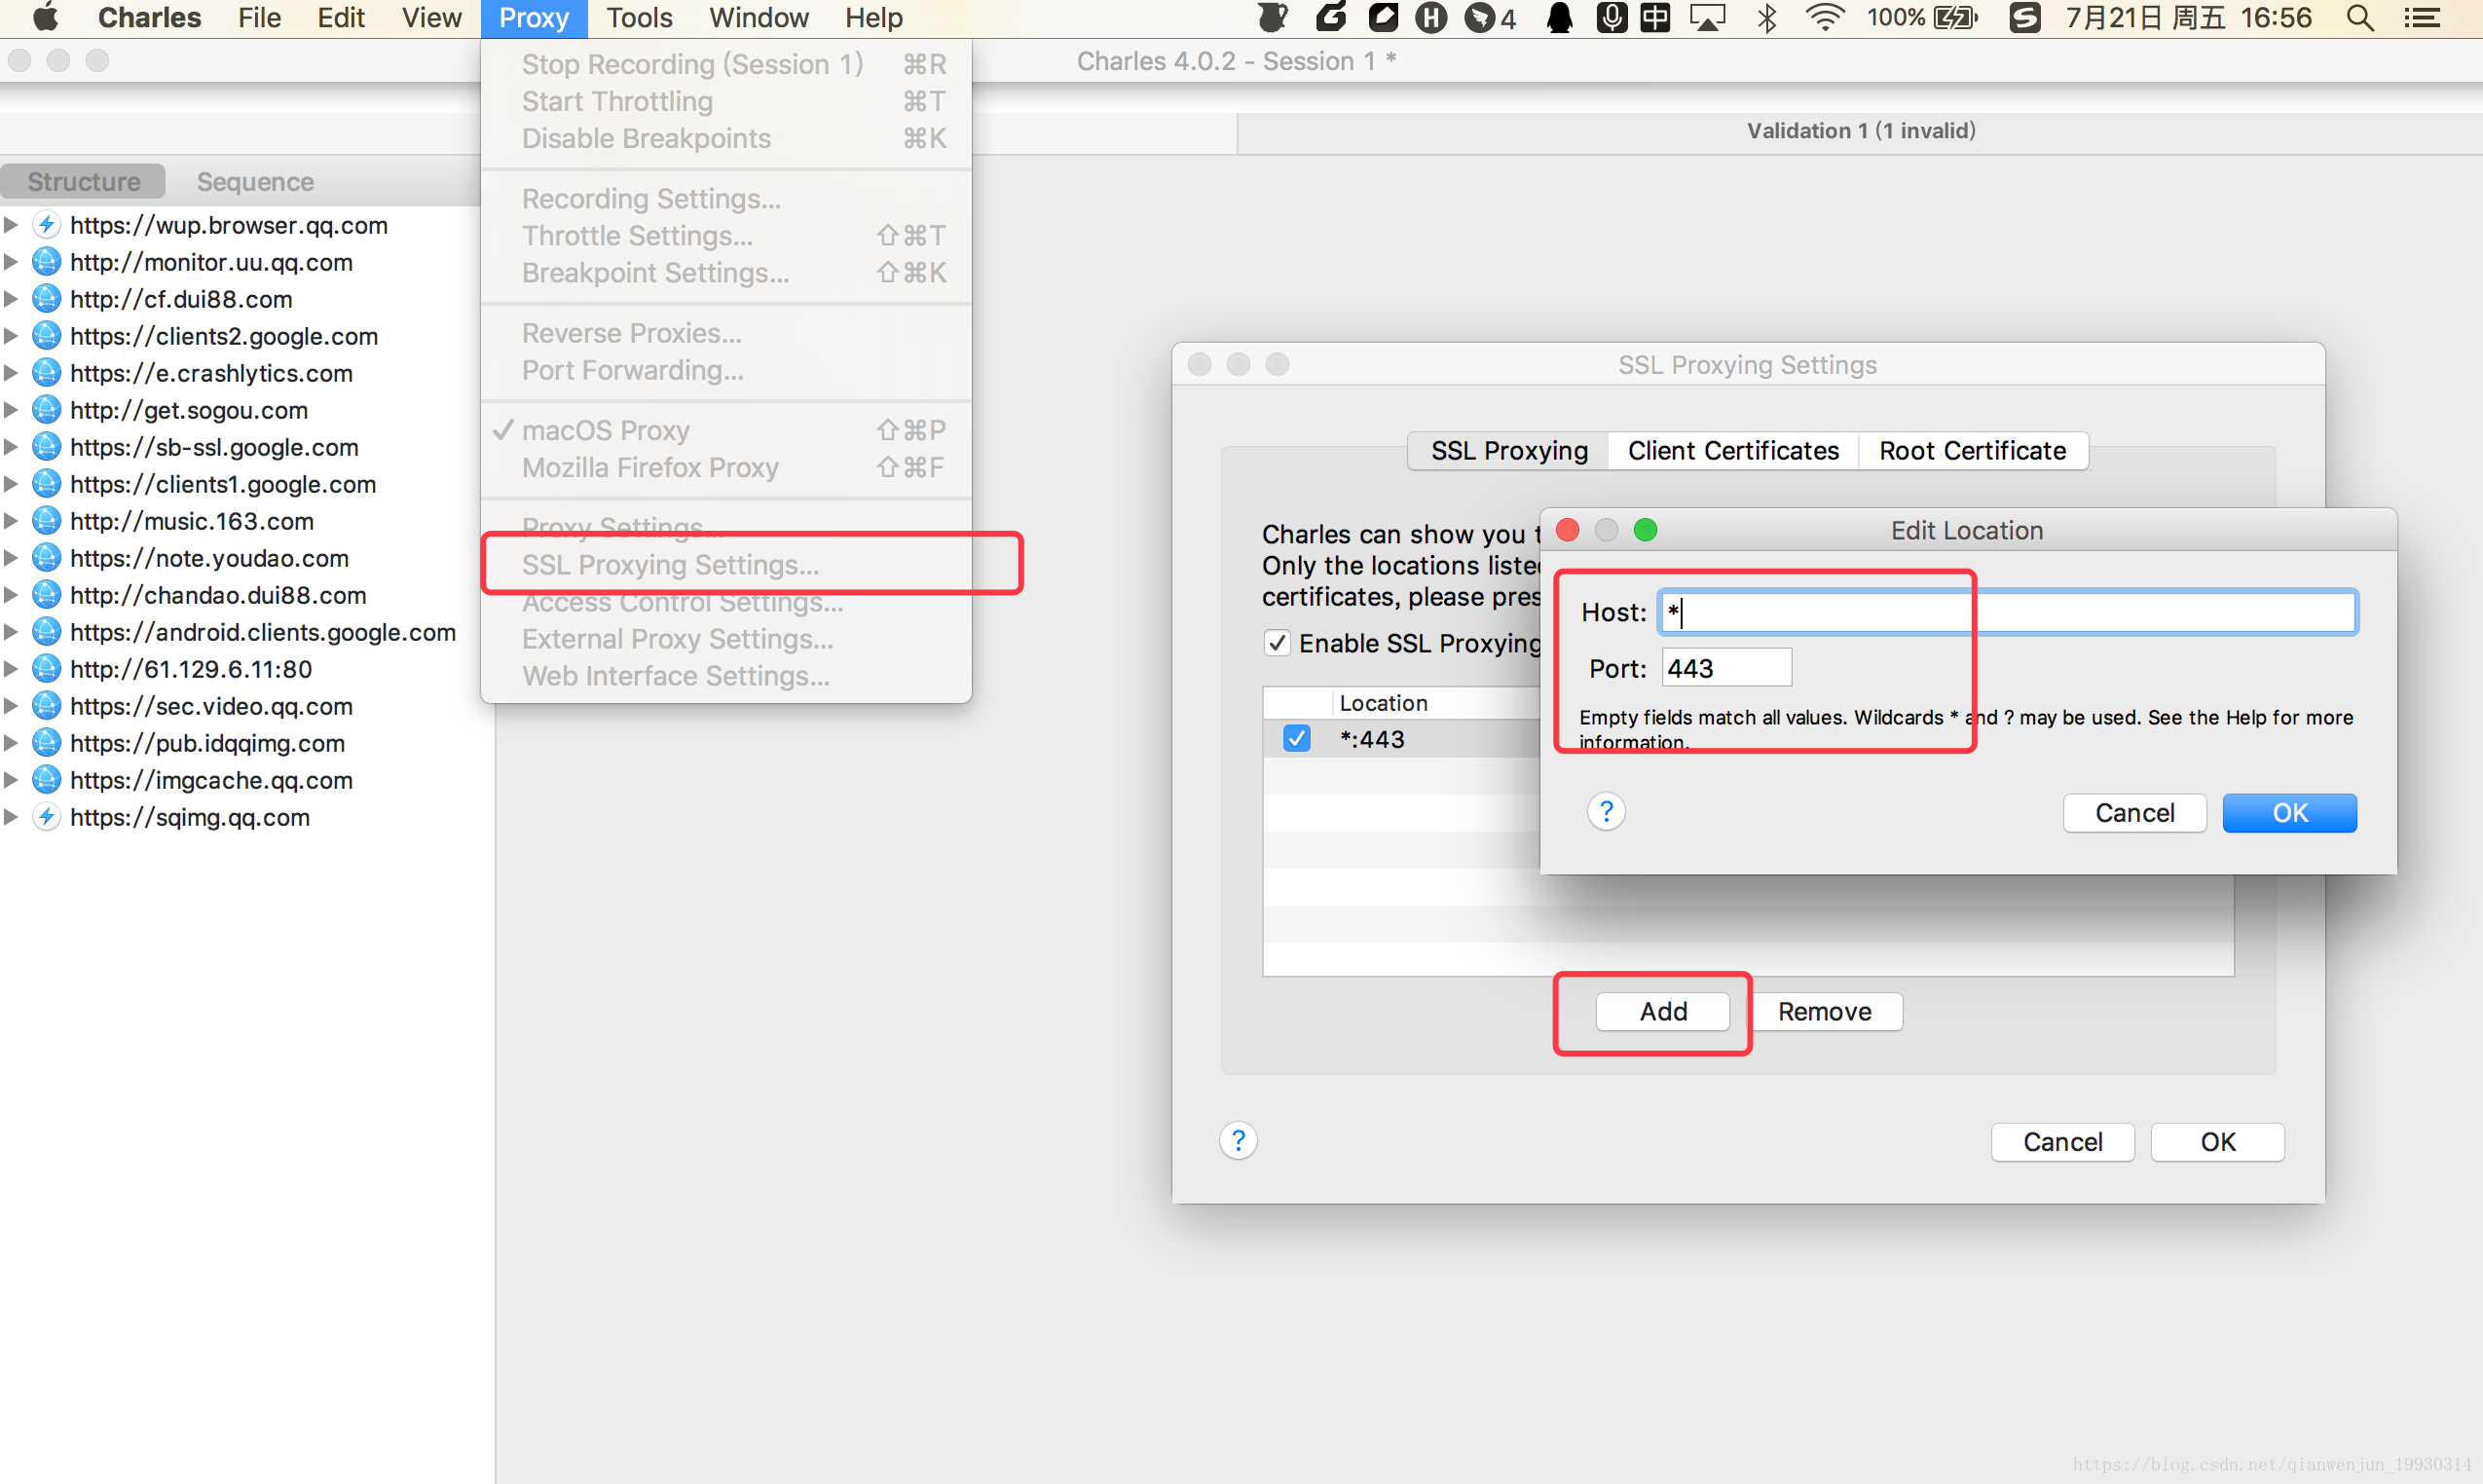Select Reverse Proxies in Proxy menu
The image size is (2483, 1484).
[726, 333]
